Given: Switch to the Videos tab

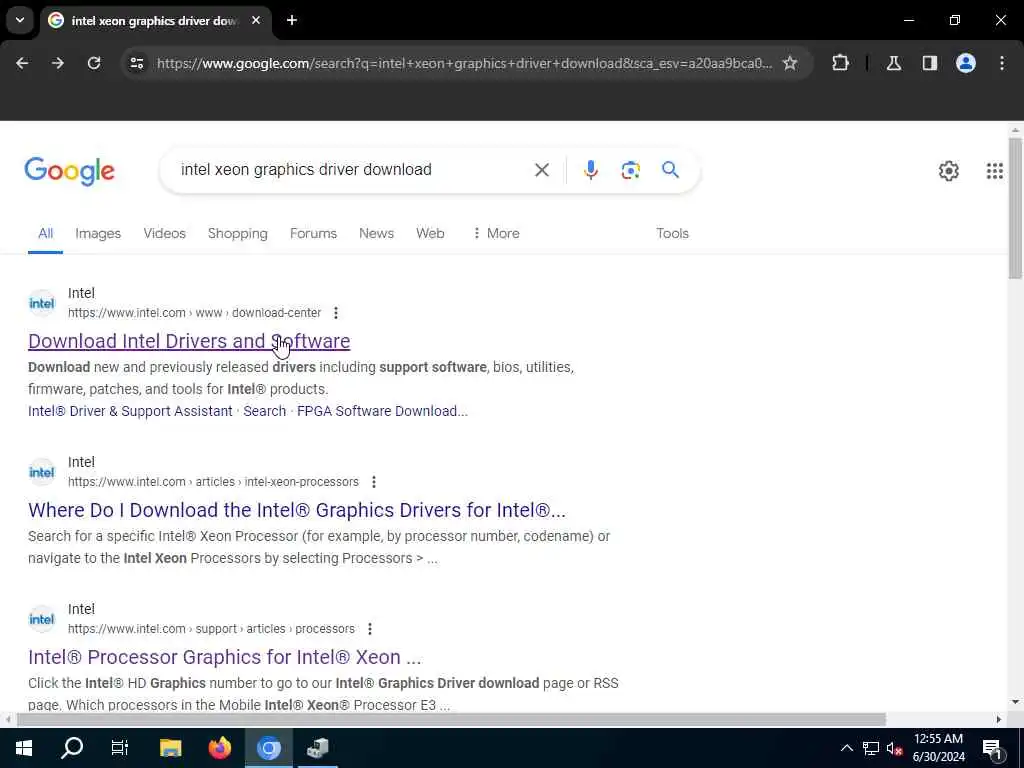Looking at the screenshot, I should (x=165, y=233).
